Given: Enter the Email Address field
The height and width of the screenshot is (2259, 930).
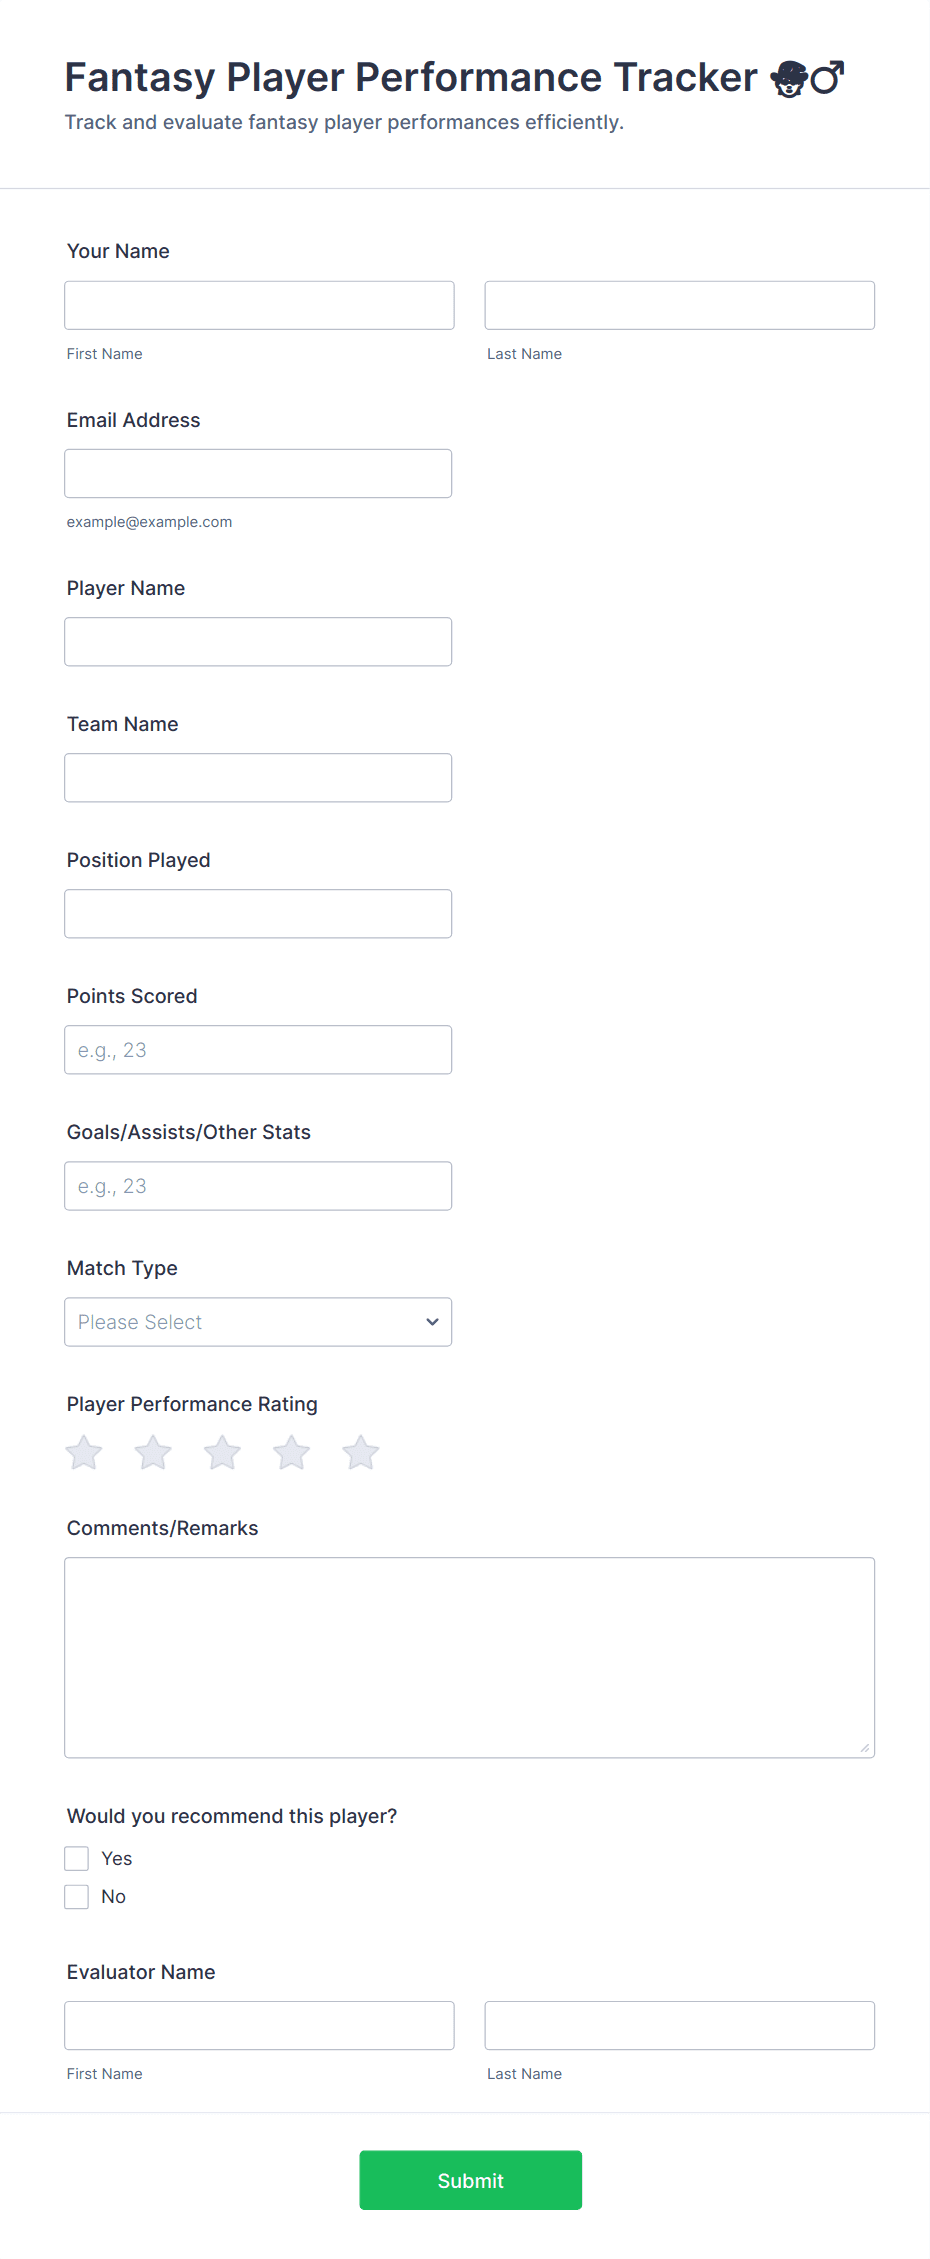Looking at the screenshot, I should tap(258, 473).
